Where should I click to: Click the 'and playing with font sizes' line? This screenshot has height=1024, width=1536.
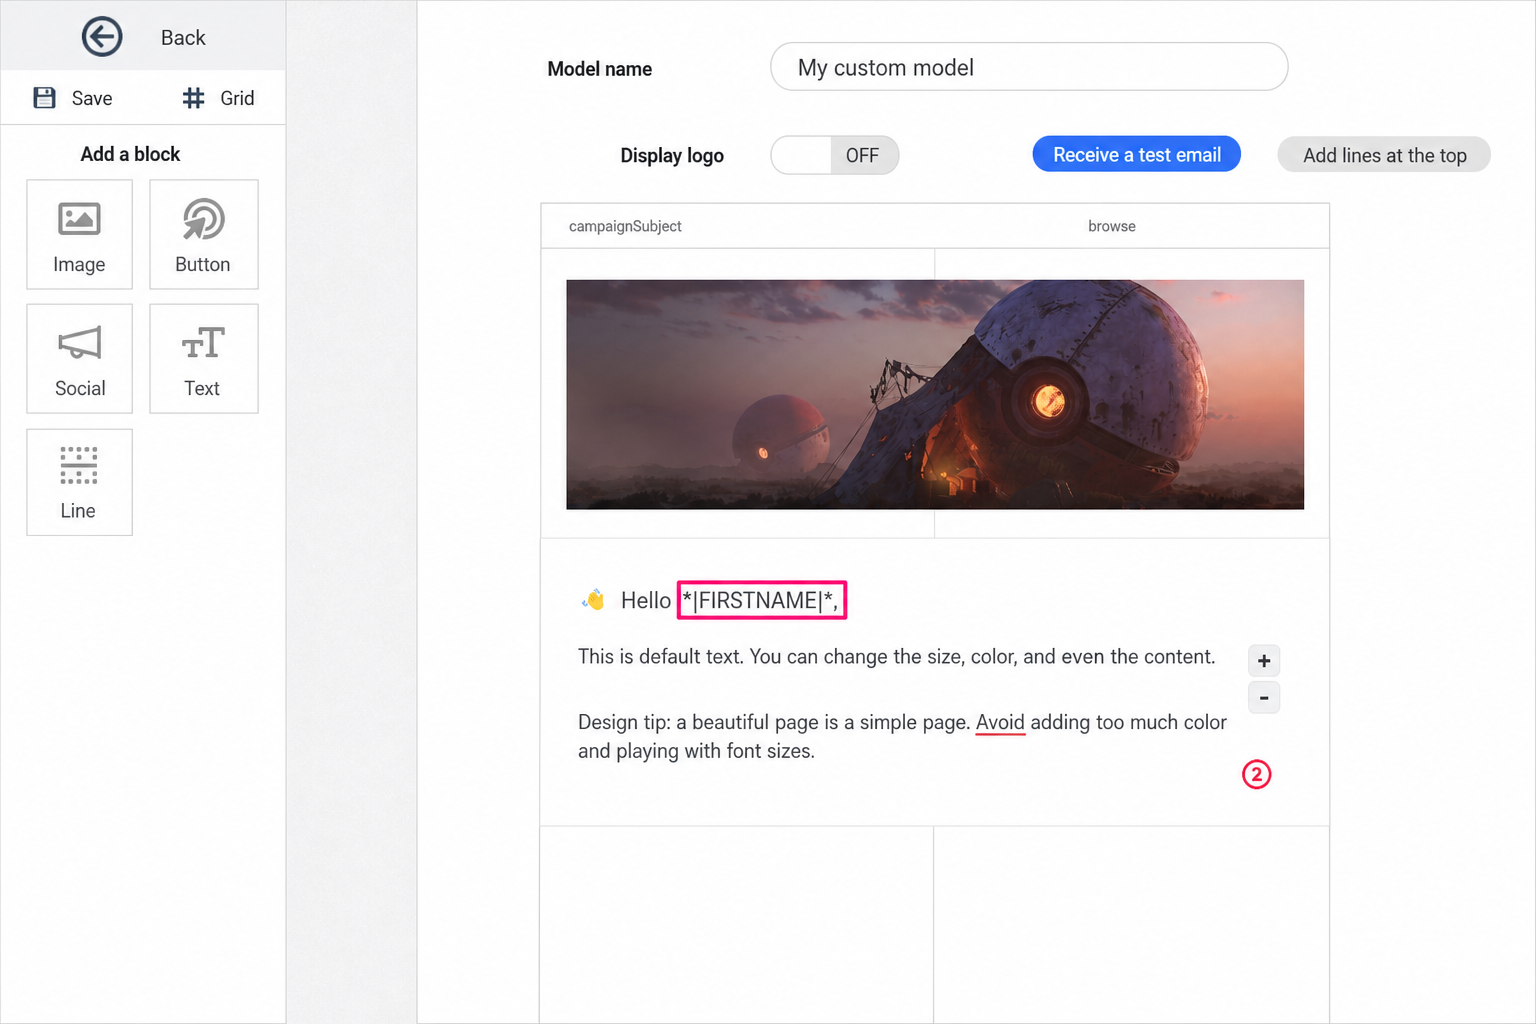(x=696, y=751)
